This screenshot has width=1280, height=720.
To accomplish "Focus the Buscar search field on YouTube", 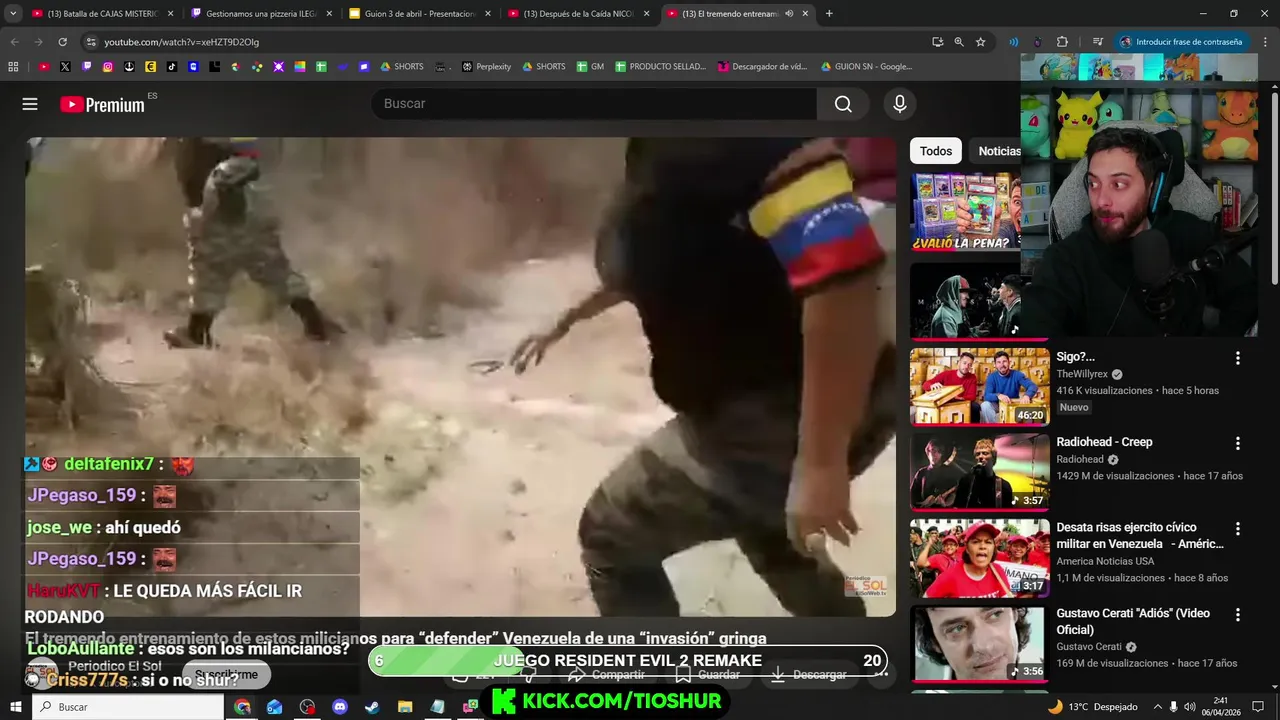I will [x=594, y=104].
